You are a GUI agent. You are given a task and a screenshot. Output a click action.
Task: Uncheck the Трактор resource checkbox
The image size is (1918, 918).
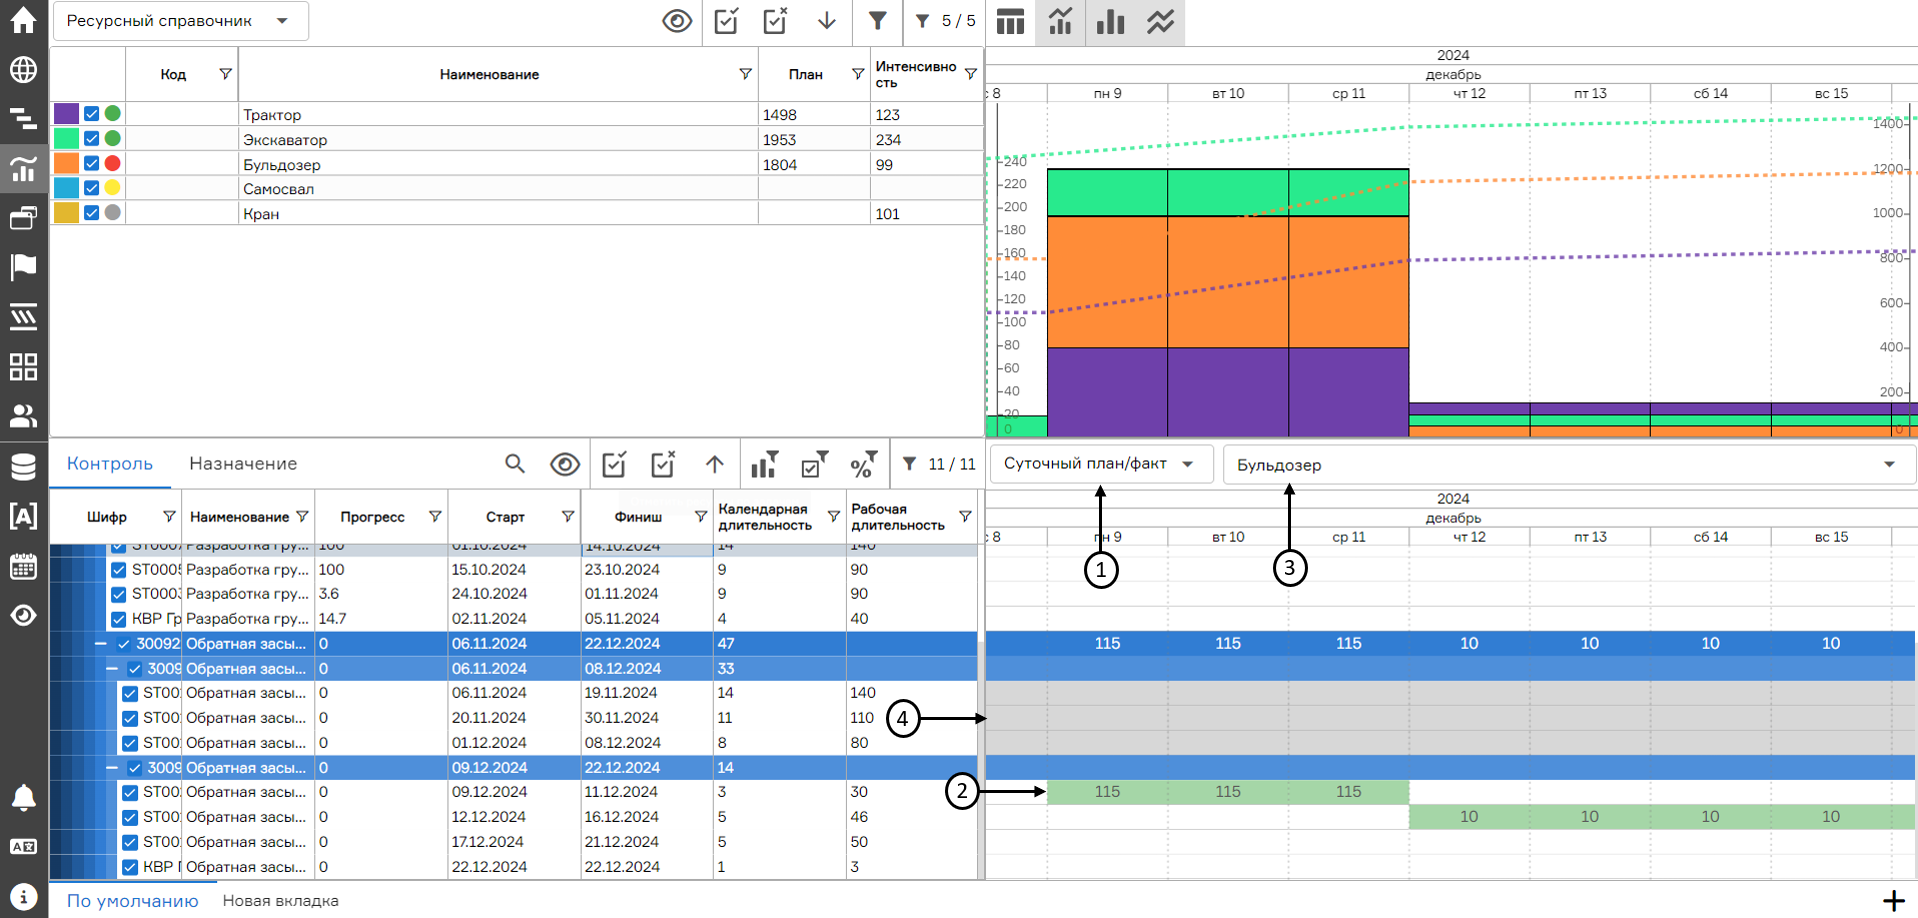91,114
